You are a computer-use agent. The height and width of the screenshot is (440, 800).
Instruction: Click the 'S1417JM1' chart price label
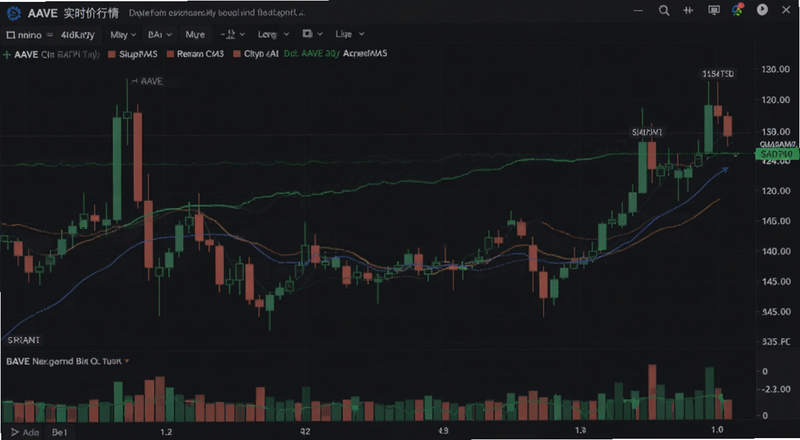click(647, 133)
